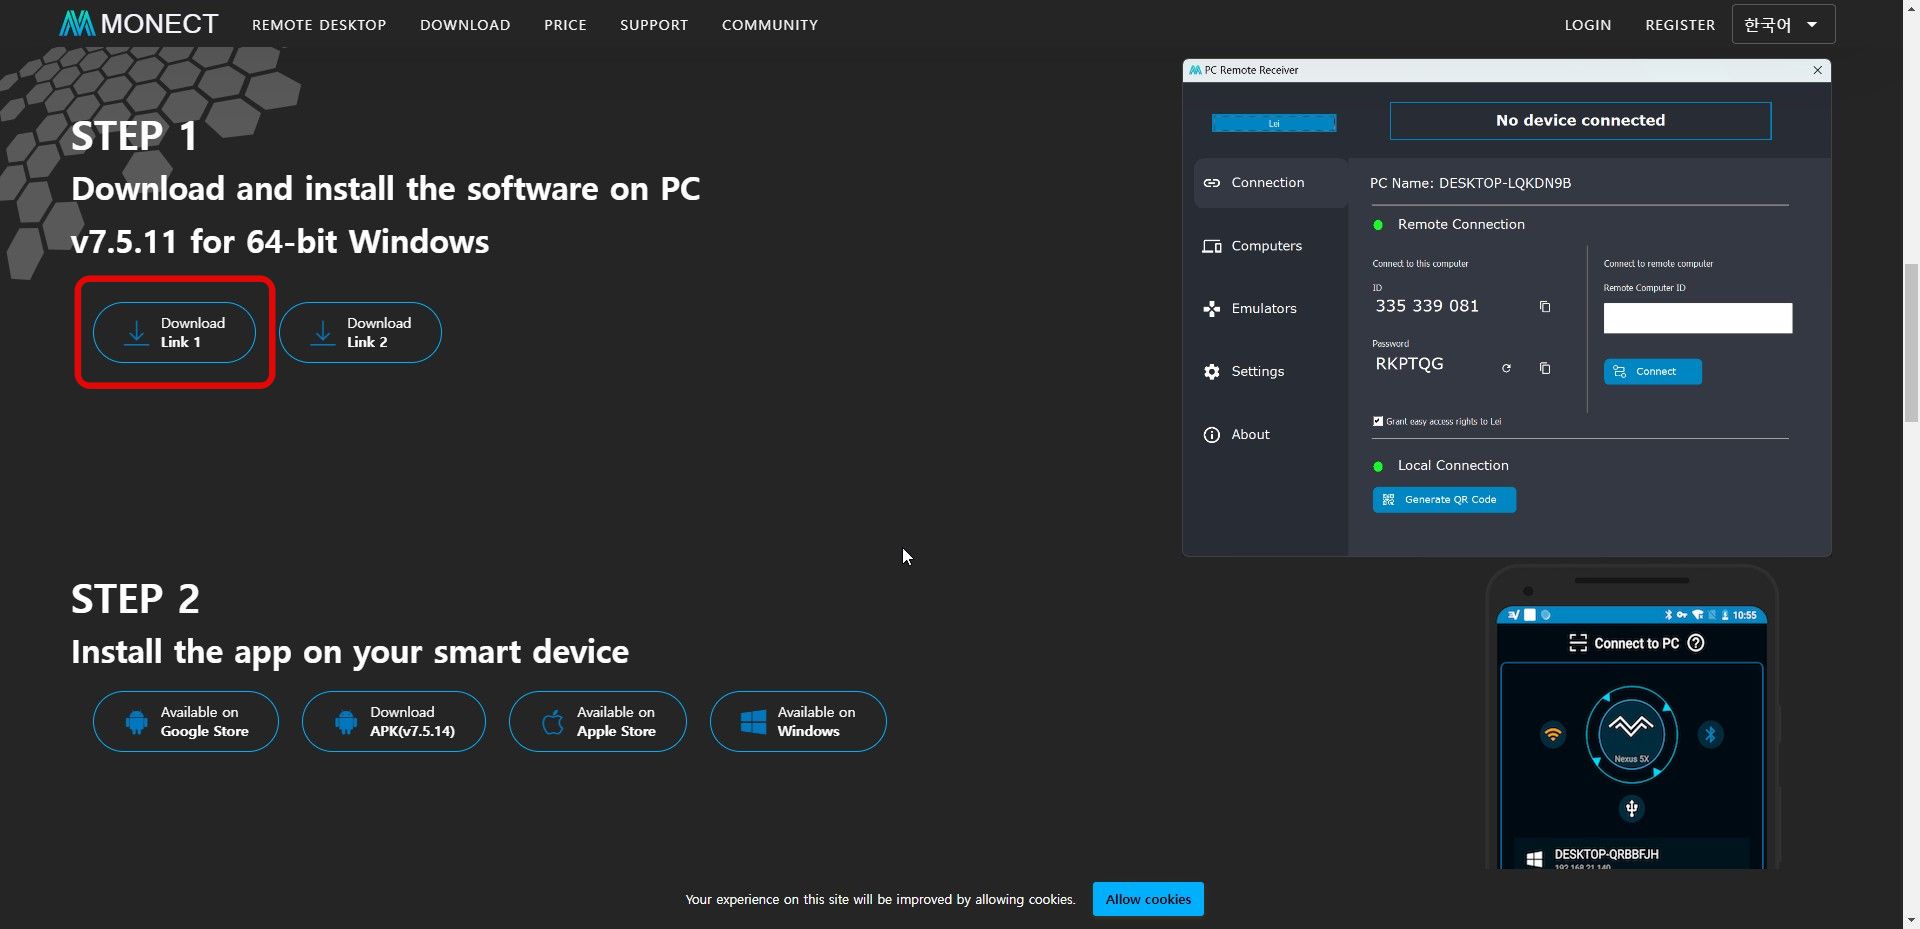Open Available on Google Store button

(x=186, y=721)
